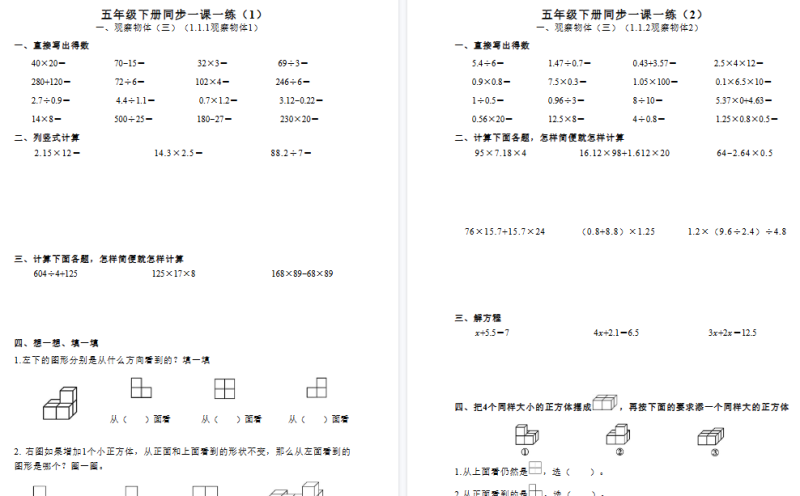Select the expression 125×17×8
Image resolution: width=800 pixels, height=496 pixels.
173,274
